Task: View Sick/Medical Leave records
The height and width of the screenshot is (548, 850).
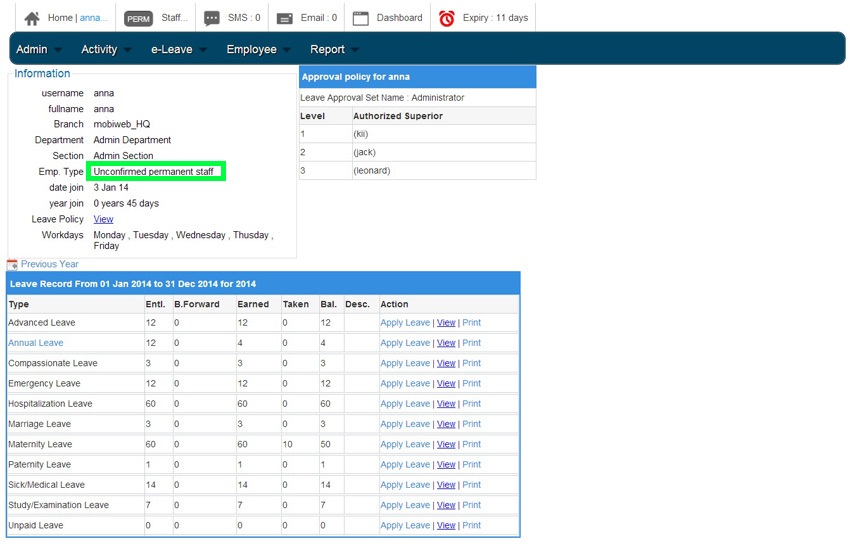Action: coord(446,485)
